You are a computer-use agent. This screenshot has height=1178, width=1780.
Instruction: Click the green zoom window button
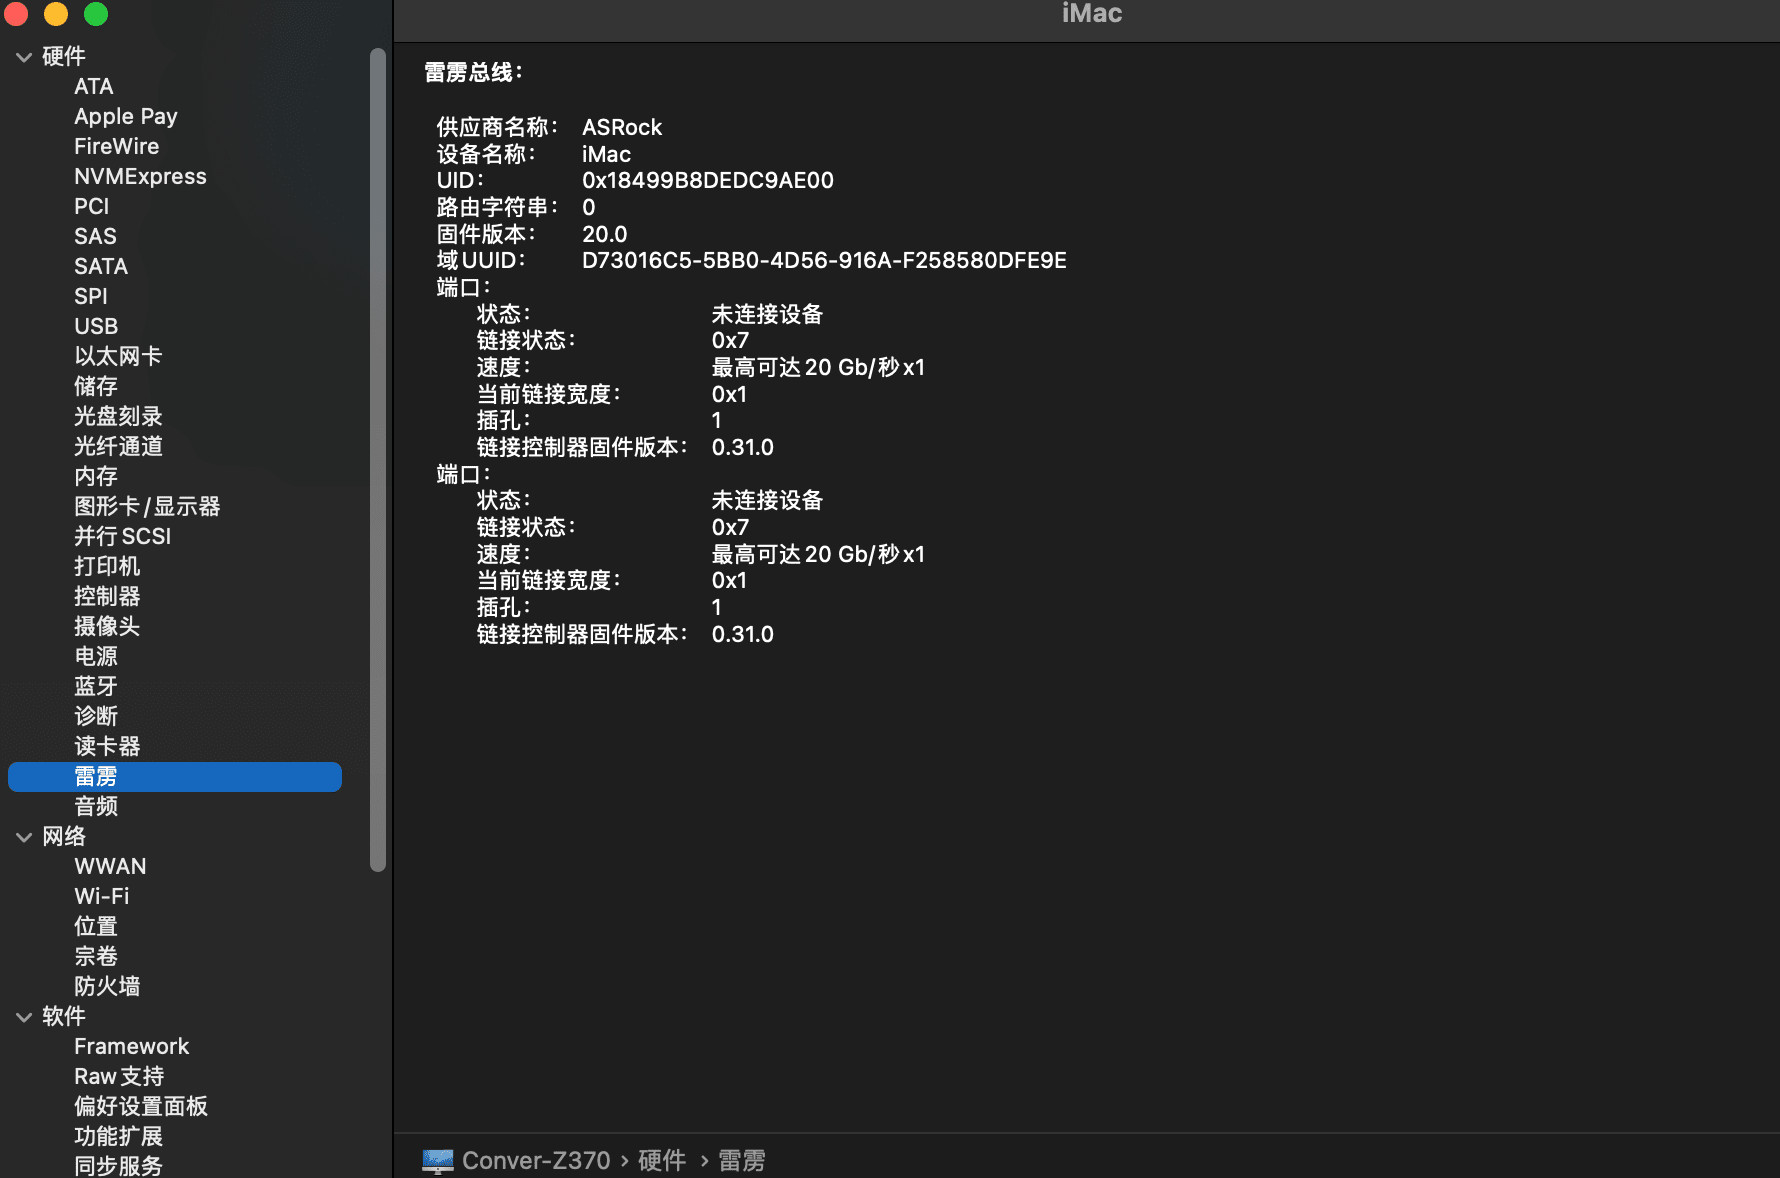96,14
